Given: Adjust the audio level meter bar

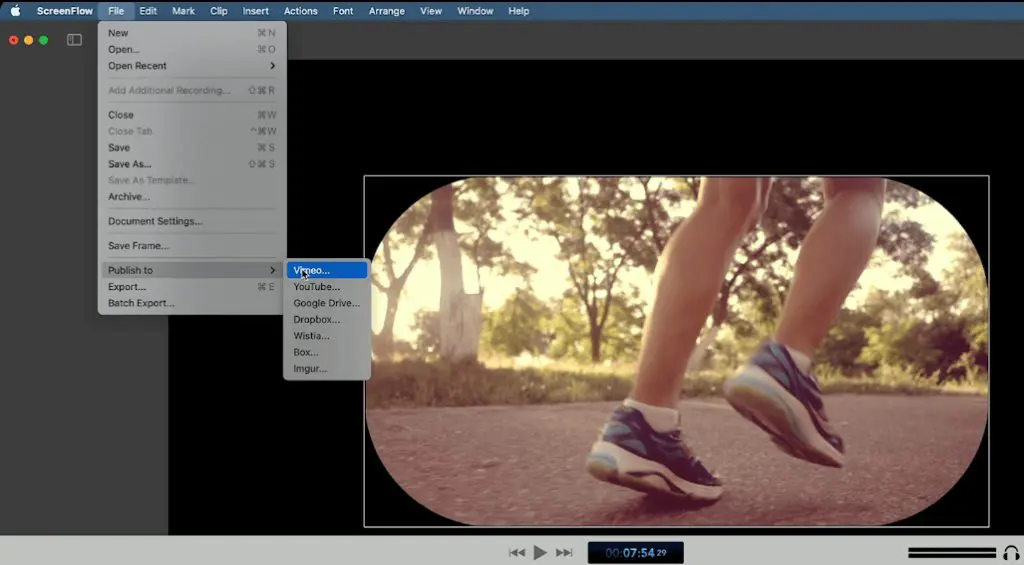Looking at the screenshot, I should pos(952,553).
